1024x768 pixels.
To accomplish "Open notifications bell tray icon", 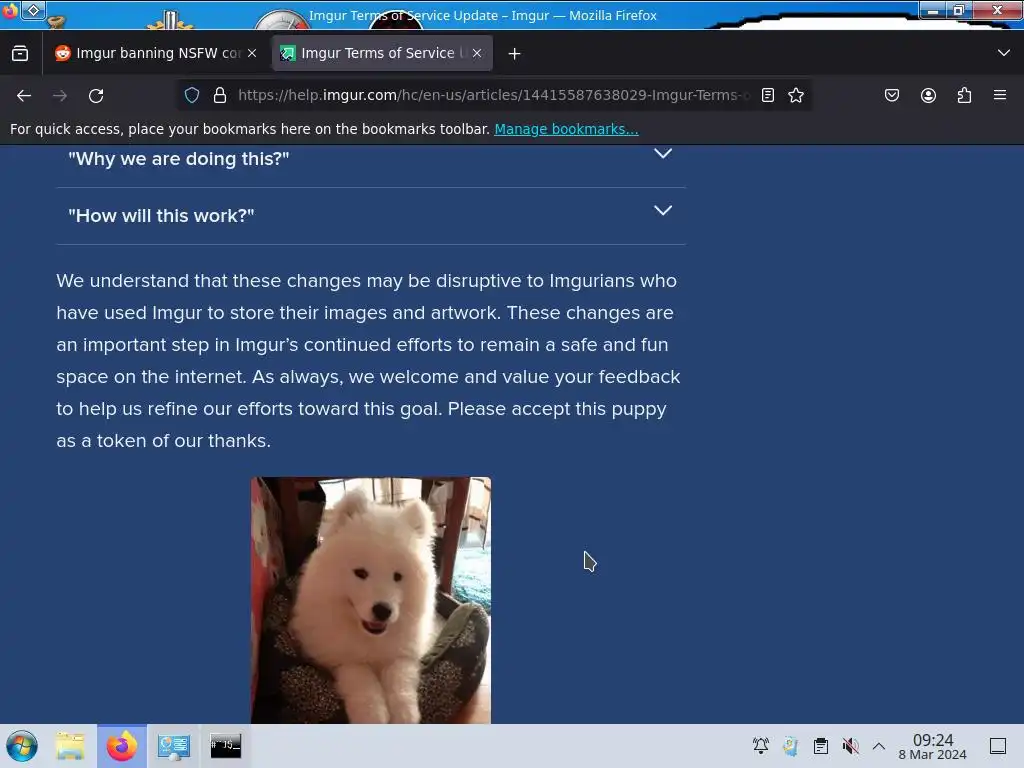I will point(761,746).
